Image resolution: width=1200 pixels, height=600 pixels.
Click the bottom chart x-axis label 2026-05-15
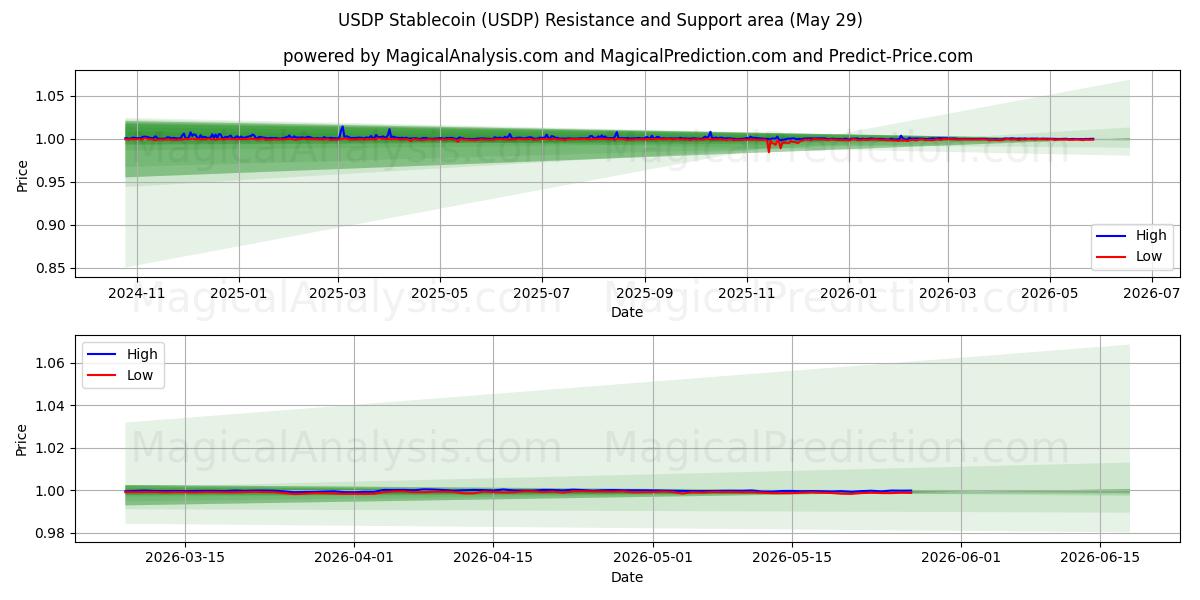pyautogui.click(x=791, y=559)
